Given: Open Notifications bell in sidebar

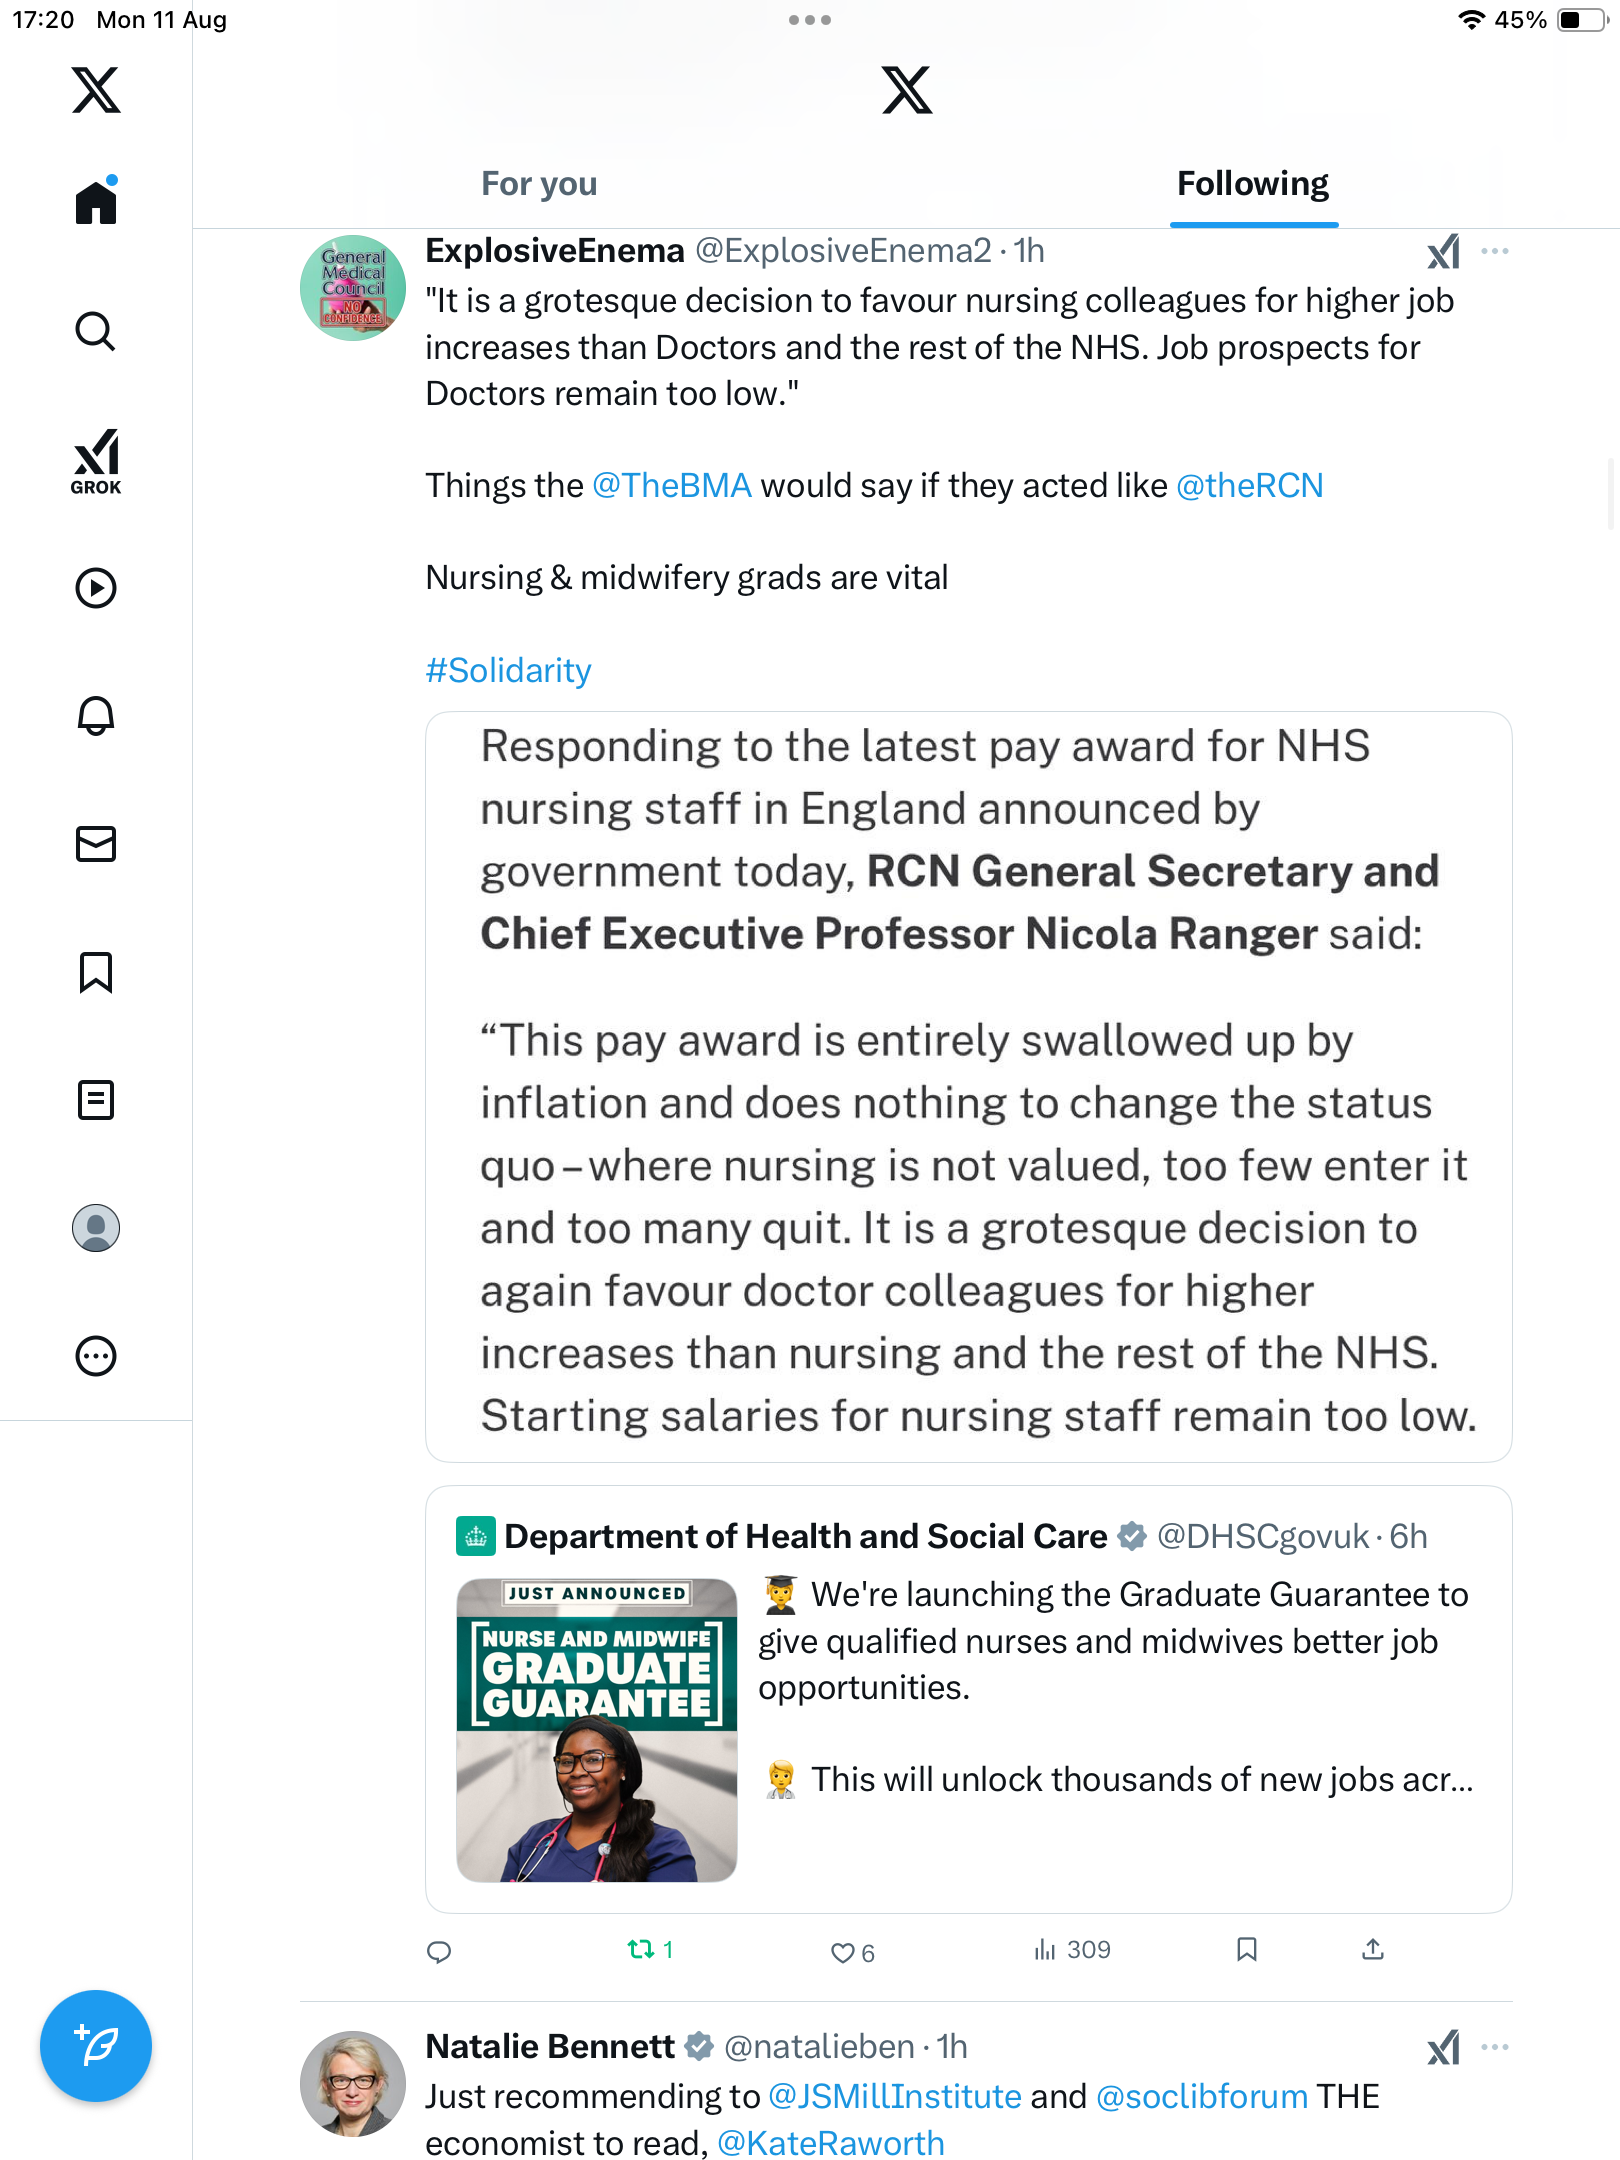Looking at the screenshot, I should [x=96, y=716].
